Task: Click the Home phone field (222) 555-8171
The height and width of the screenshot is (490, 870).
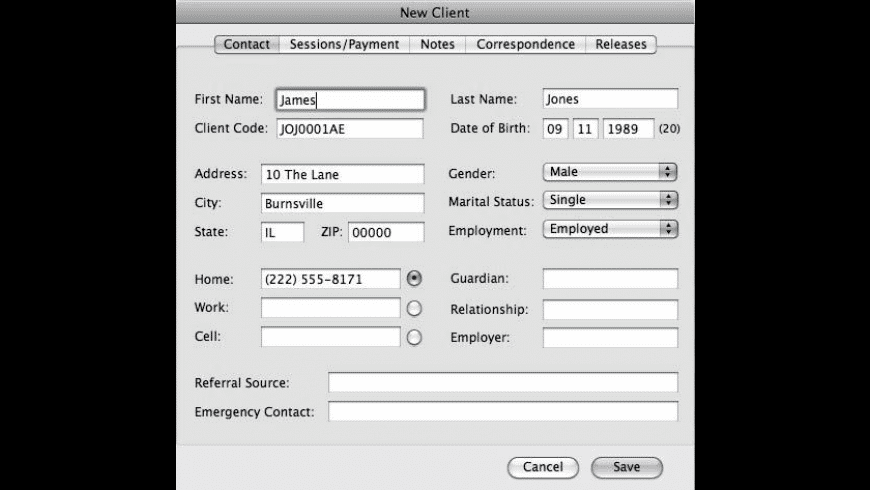Action: (331, 279)
